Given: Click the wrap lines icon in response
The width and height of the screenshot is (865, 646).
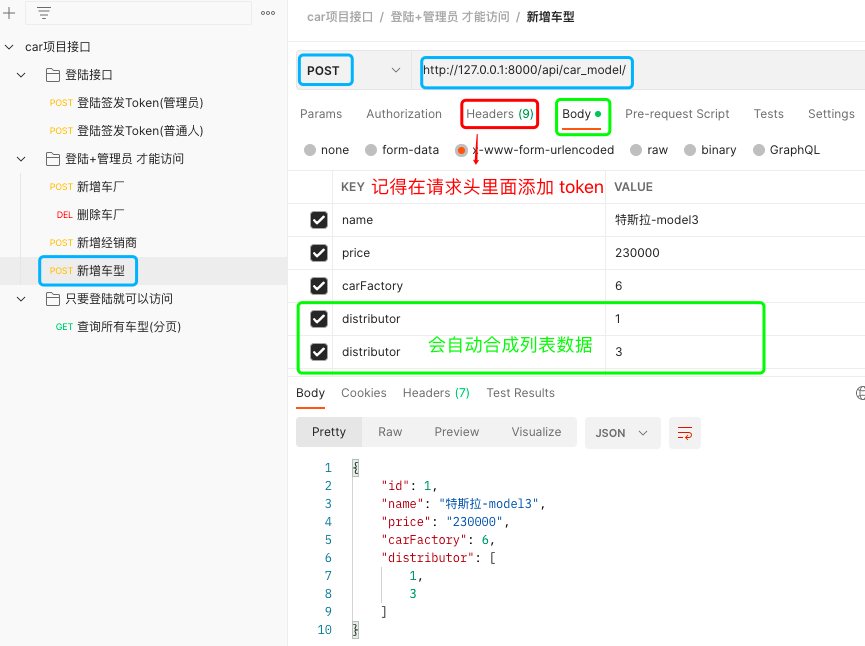Looking at the screenshot, I should click(x=685, y=433).
